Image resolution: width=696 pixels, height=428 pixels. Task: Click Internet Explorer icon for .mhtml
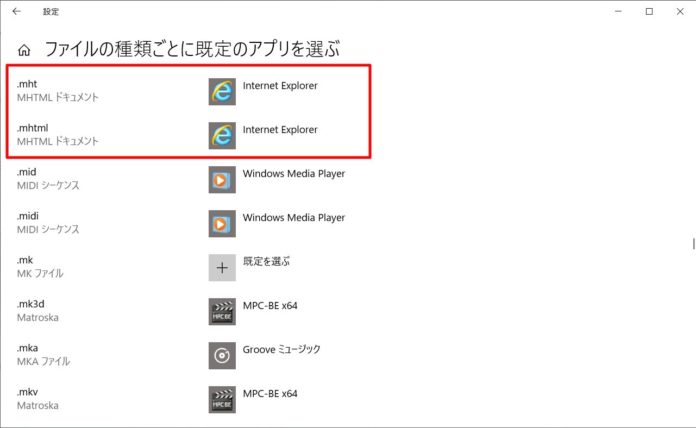(222, 135)
